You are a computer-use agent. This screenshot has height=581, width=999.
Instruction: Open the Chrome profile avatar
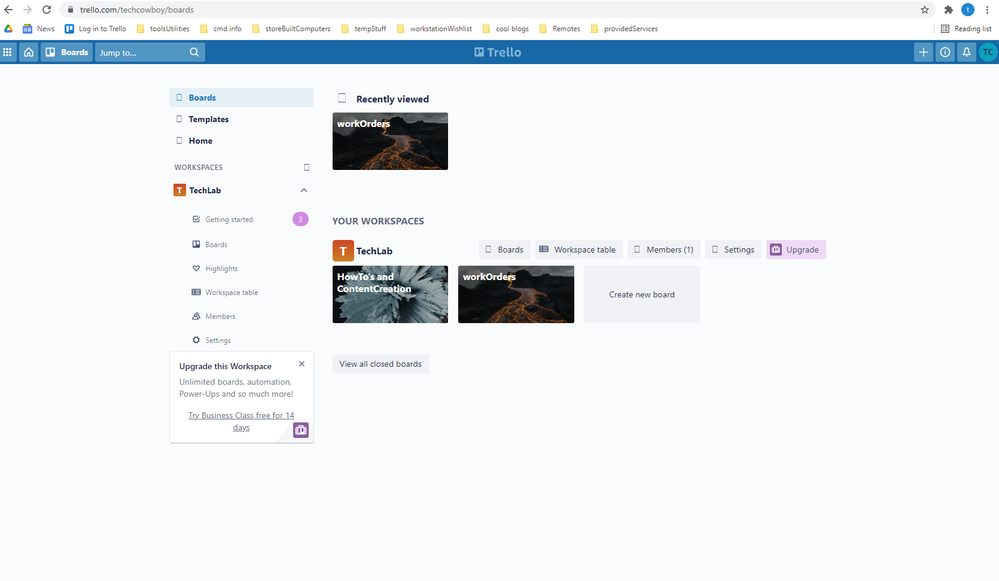[x=968, y=10]
